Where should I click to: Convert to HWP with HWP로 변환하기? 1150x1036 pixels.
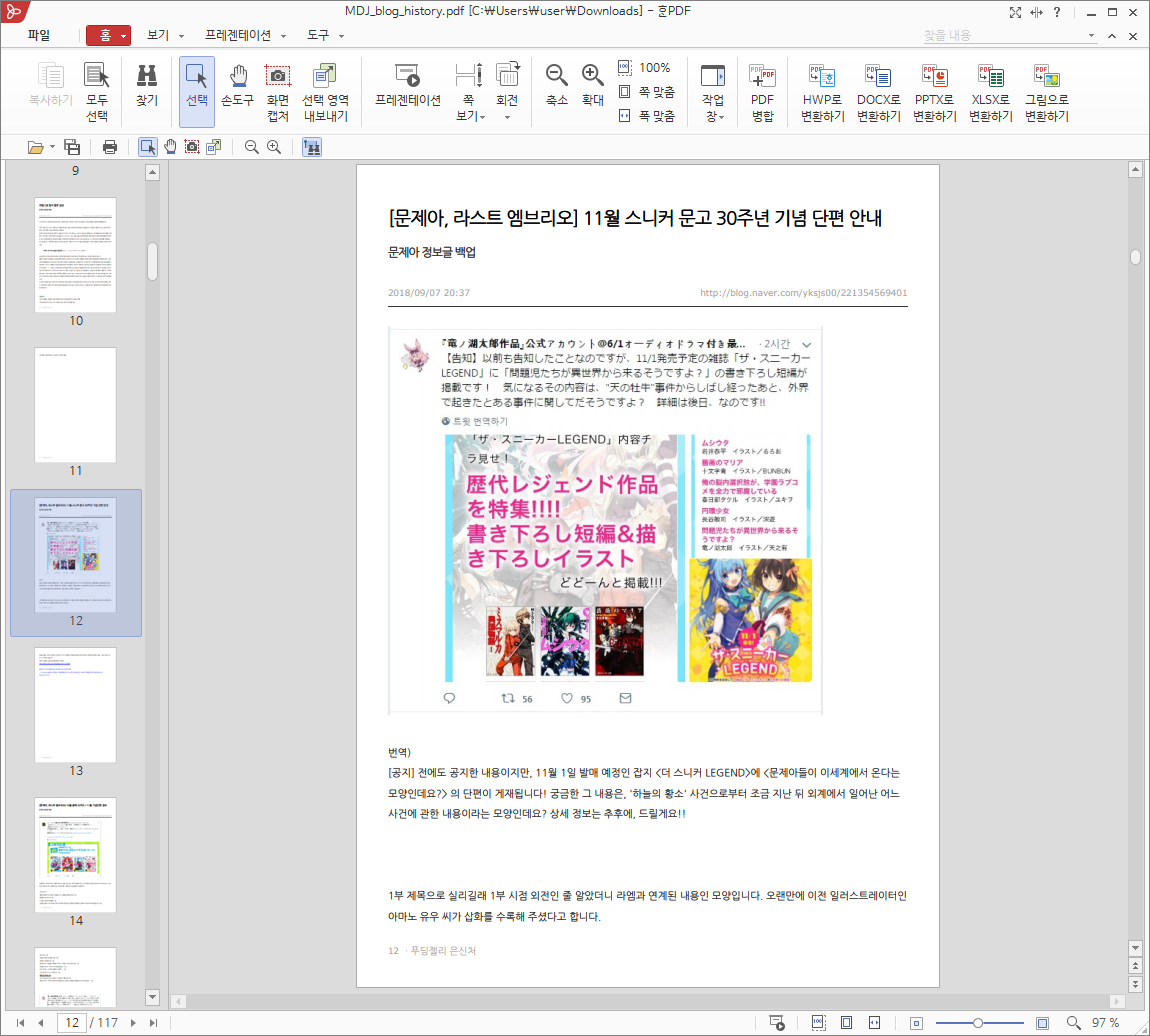coord(822,92)
